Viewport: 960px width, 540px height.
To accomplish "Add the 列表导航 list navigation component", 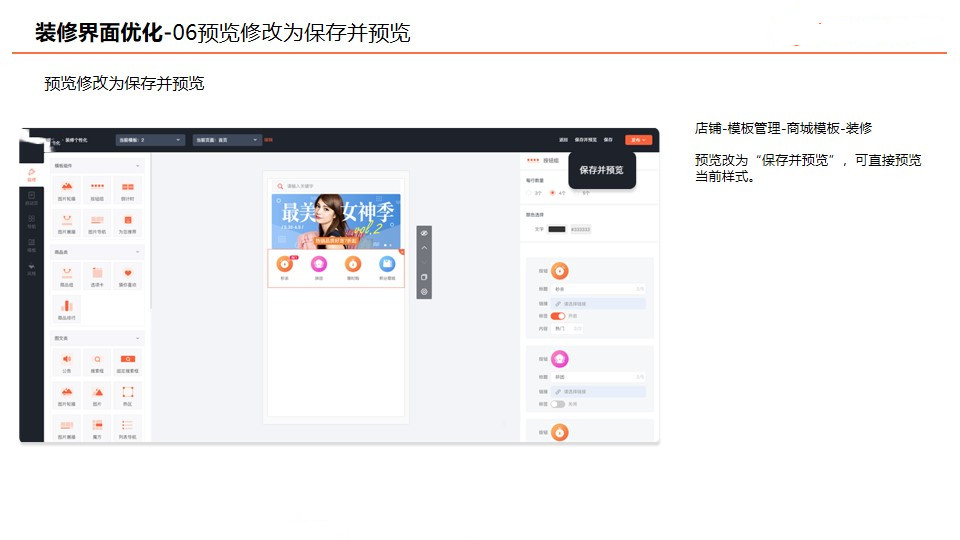I will click(x=127, y=428).
